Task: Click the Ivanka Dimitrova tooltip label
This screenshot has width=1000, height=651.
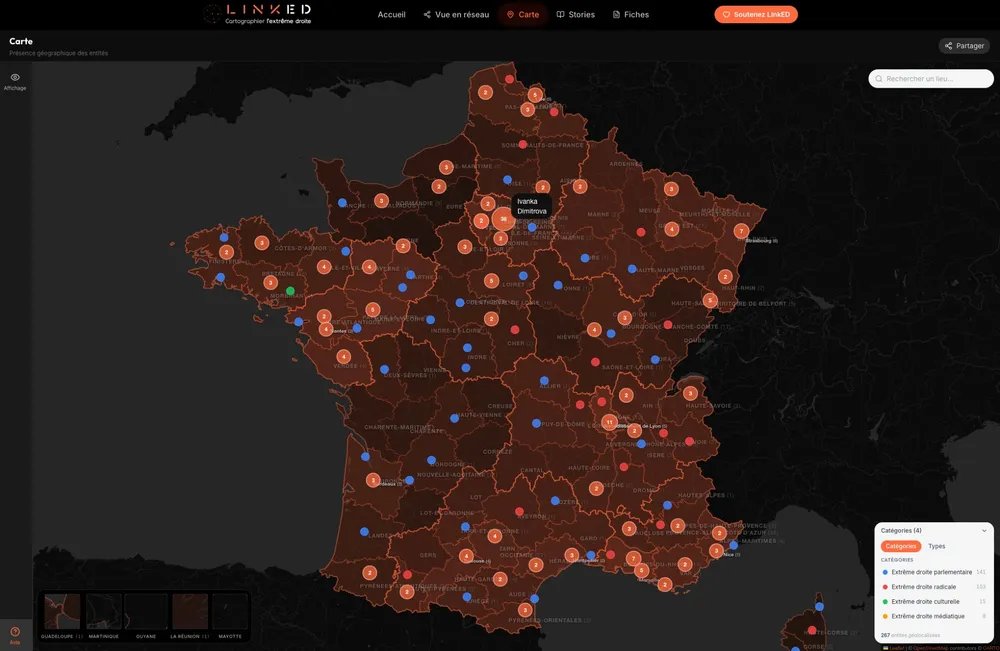Action: (x=531, y=206)
